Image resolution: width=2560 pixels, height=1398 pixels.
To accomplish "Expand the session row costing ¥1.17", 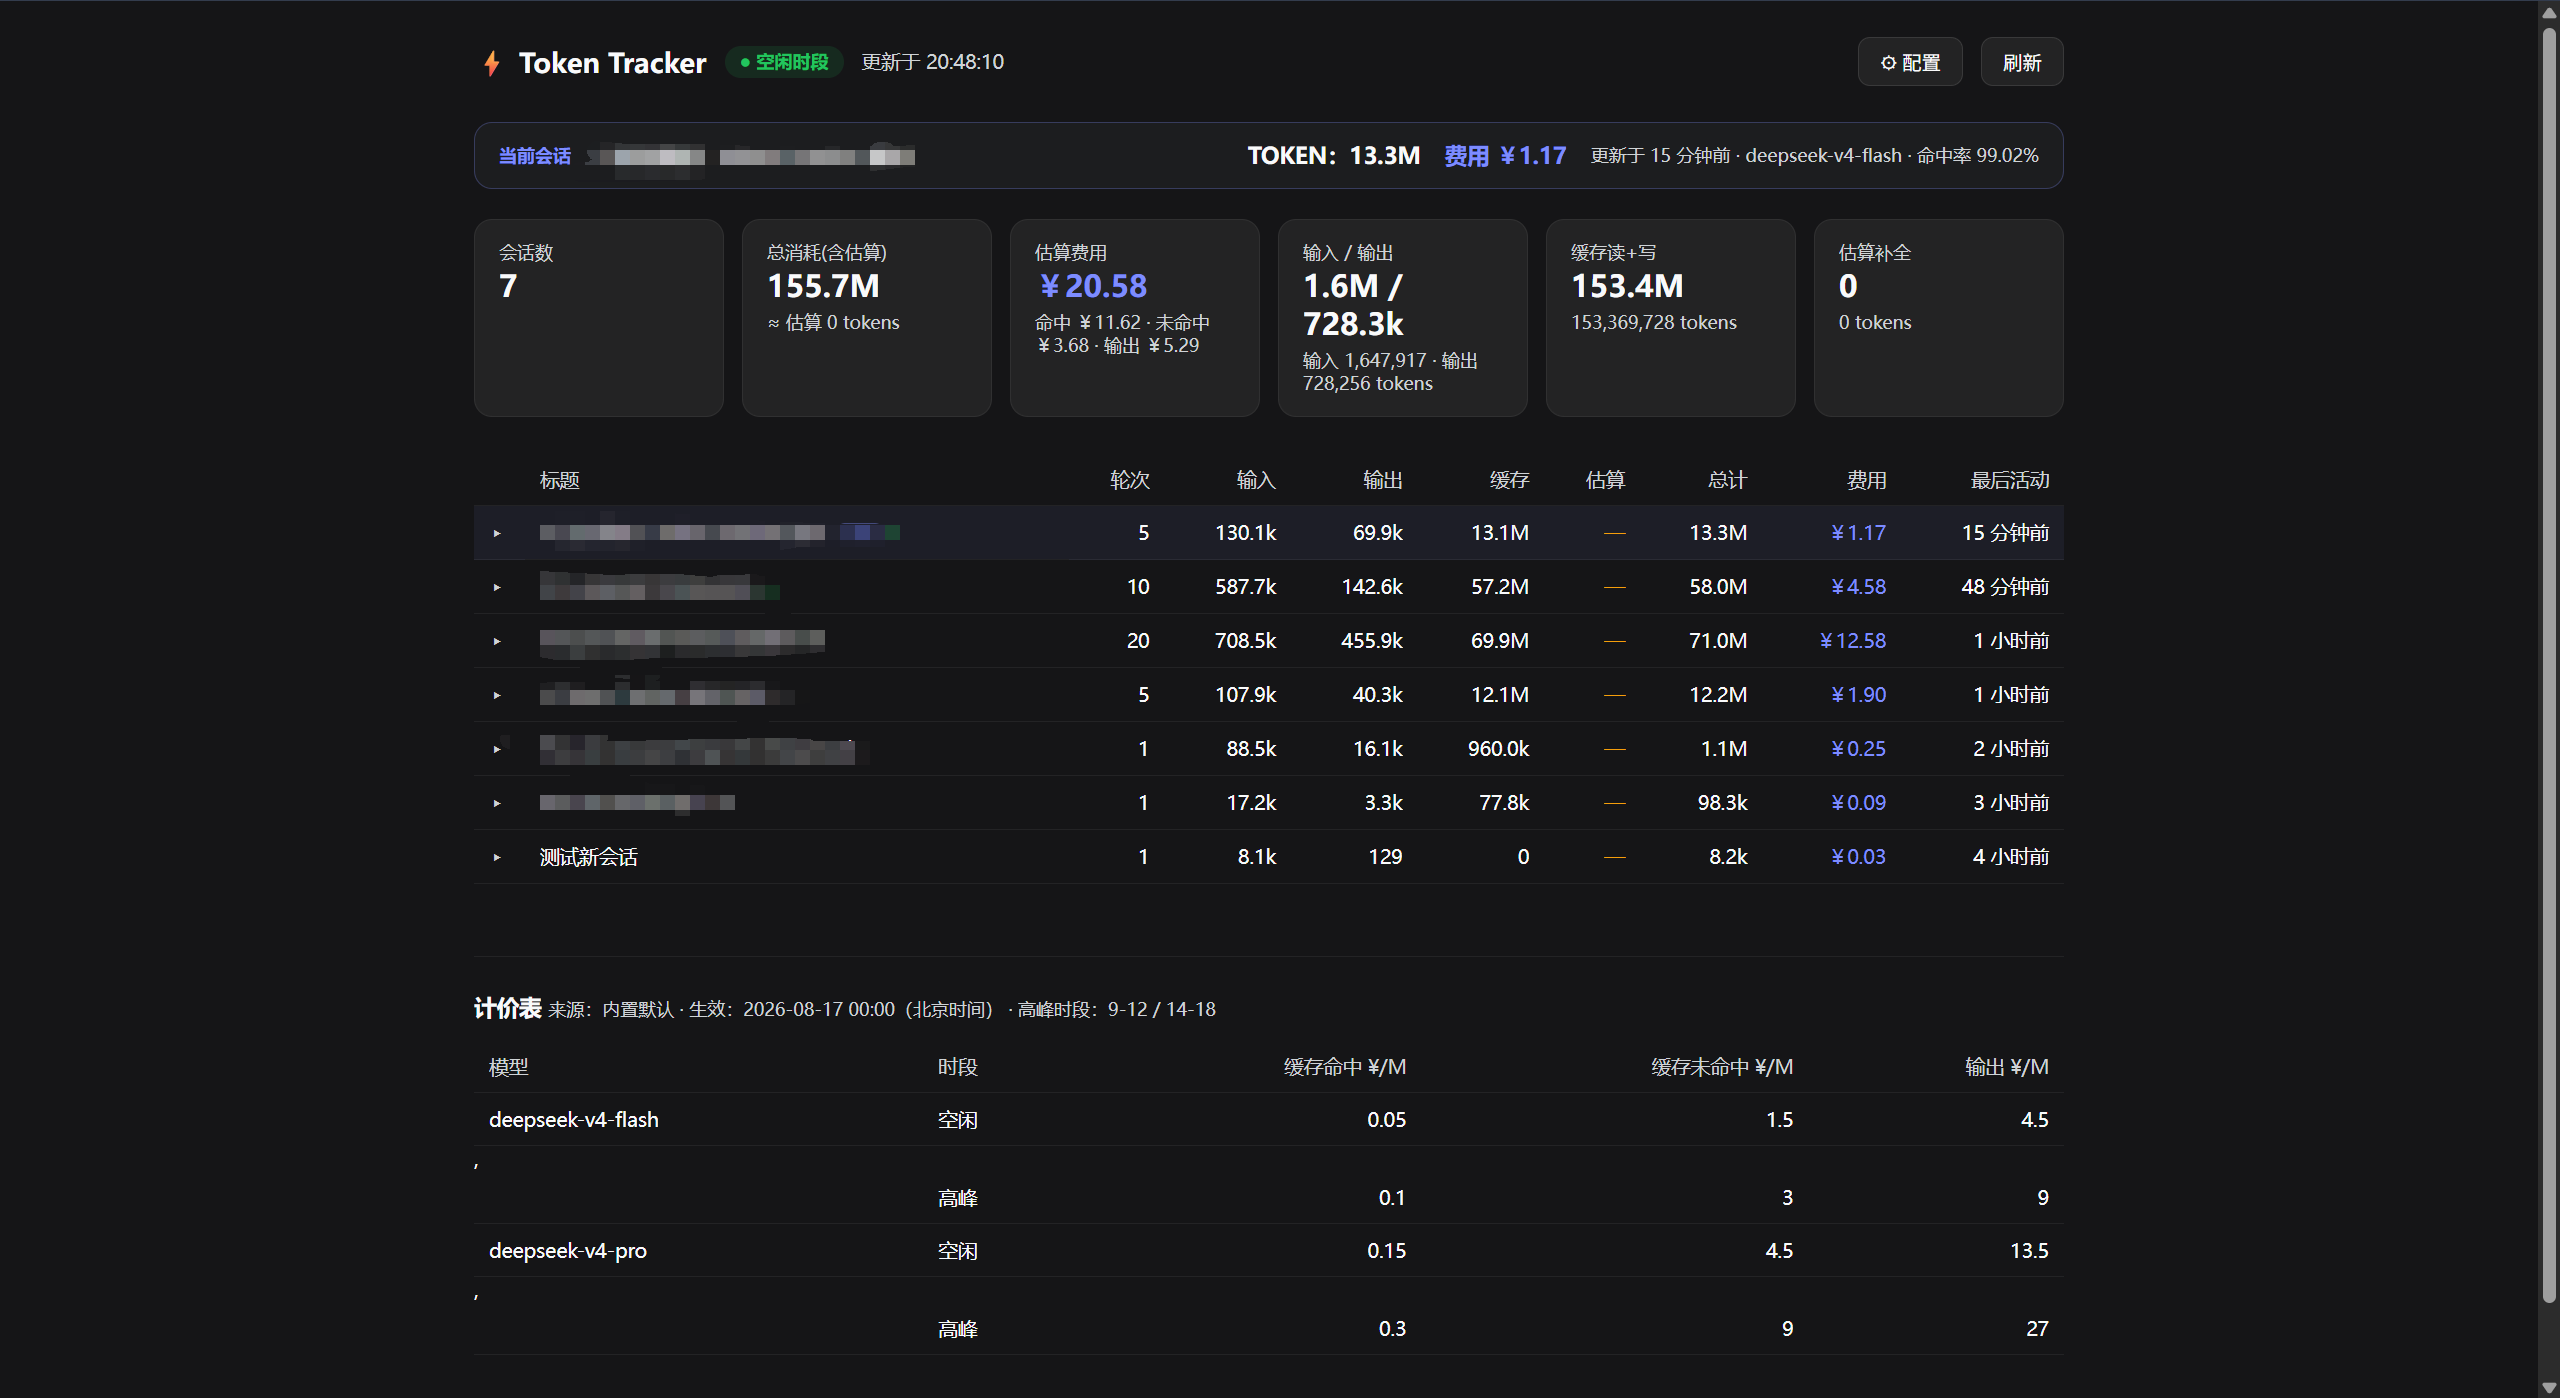I will point(497,533).
